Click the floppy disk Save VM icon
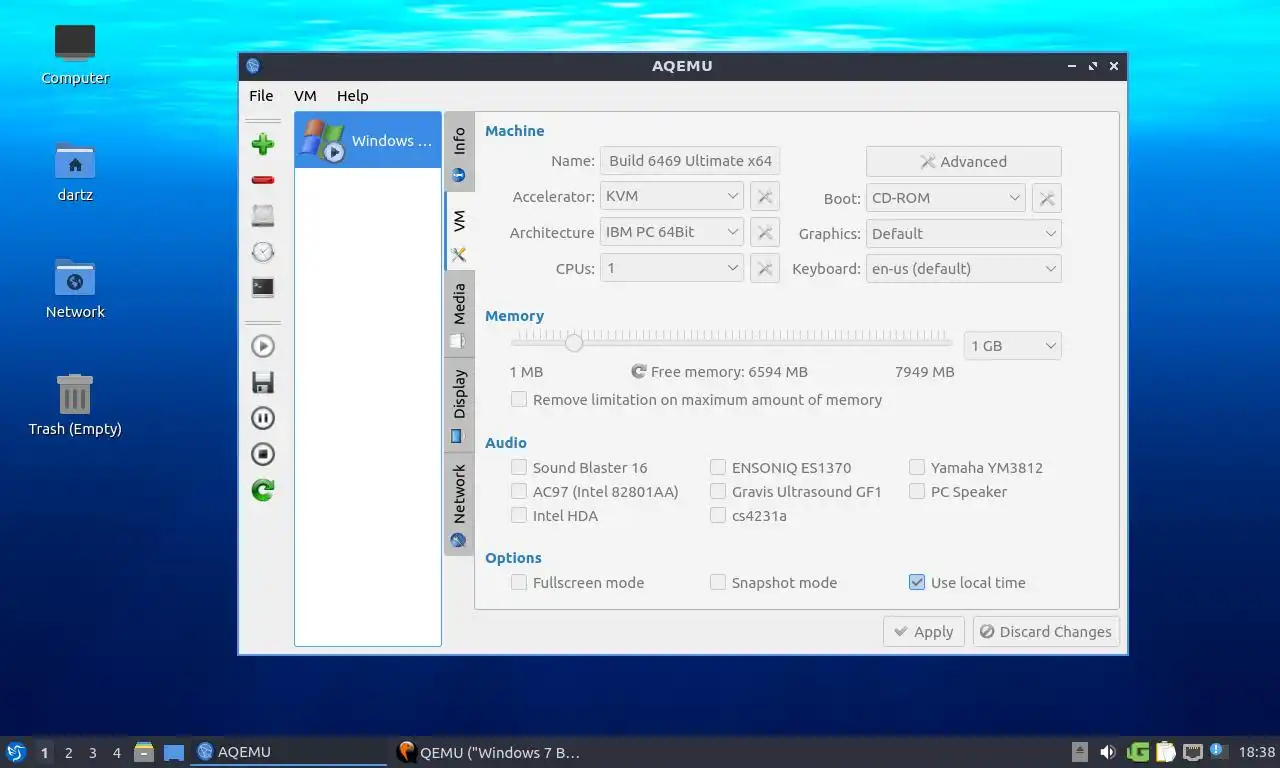1280x768 pixels. [263, 382]
